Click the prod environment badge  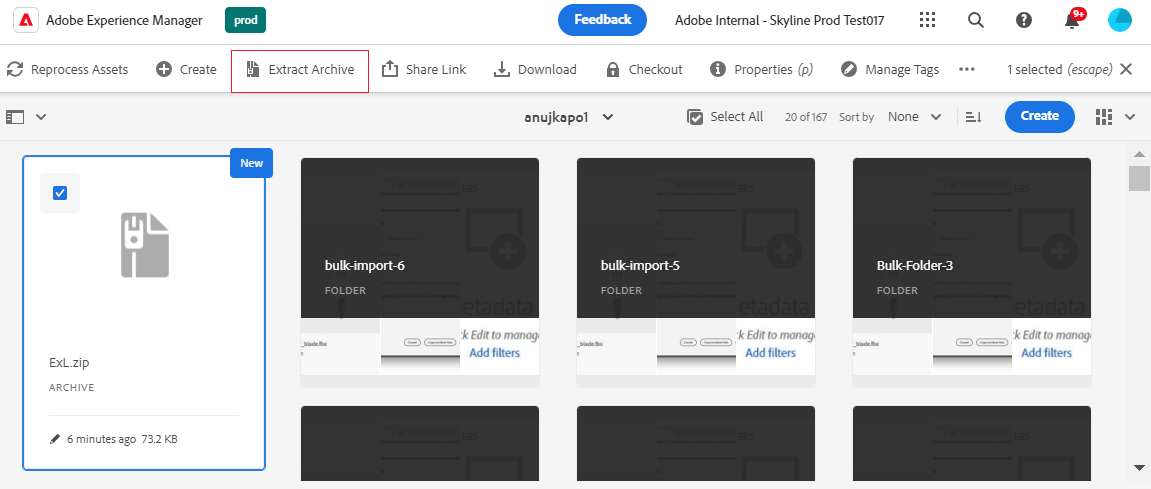[245, 21]
